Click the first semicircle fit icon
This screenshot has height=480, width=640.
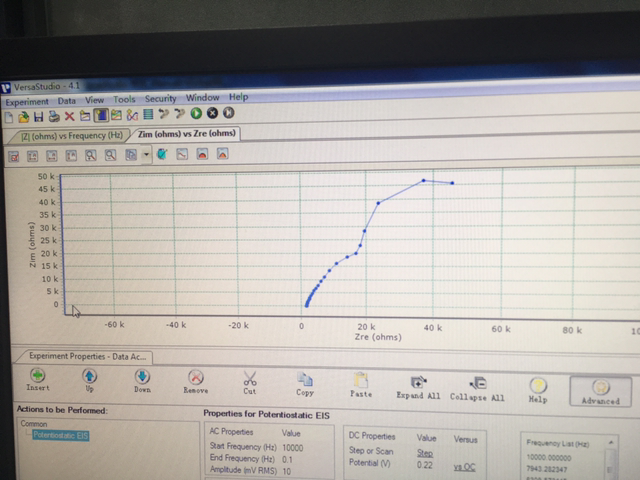pyautogui.click(x=202, y=154)
